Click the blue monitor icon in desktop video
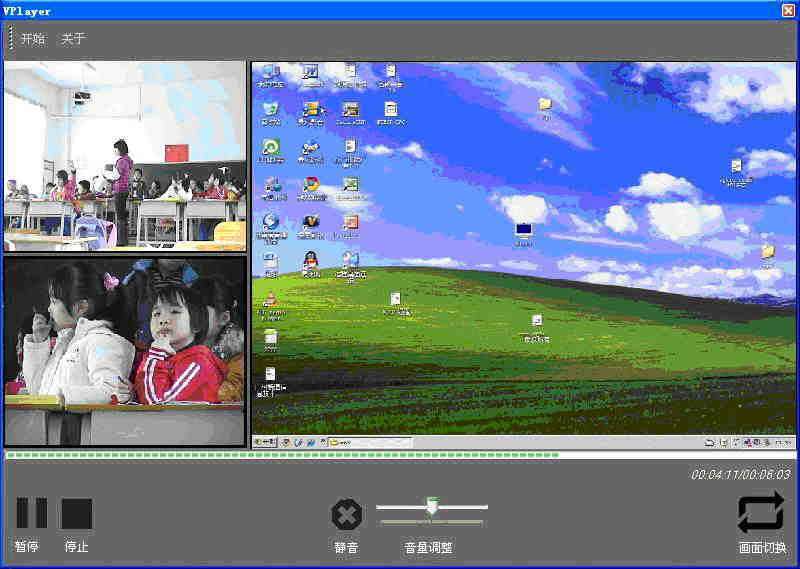The height and width of the screenshot is (569, 800). coord(524,231)
